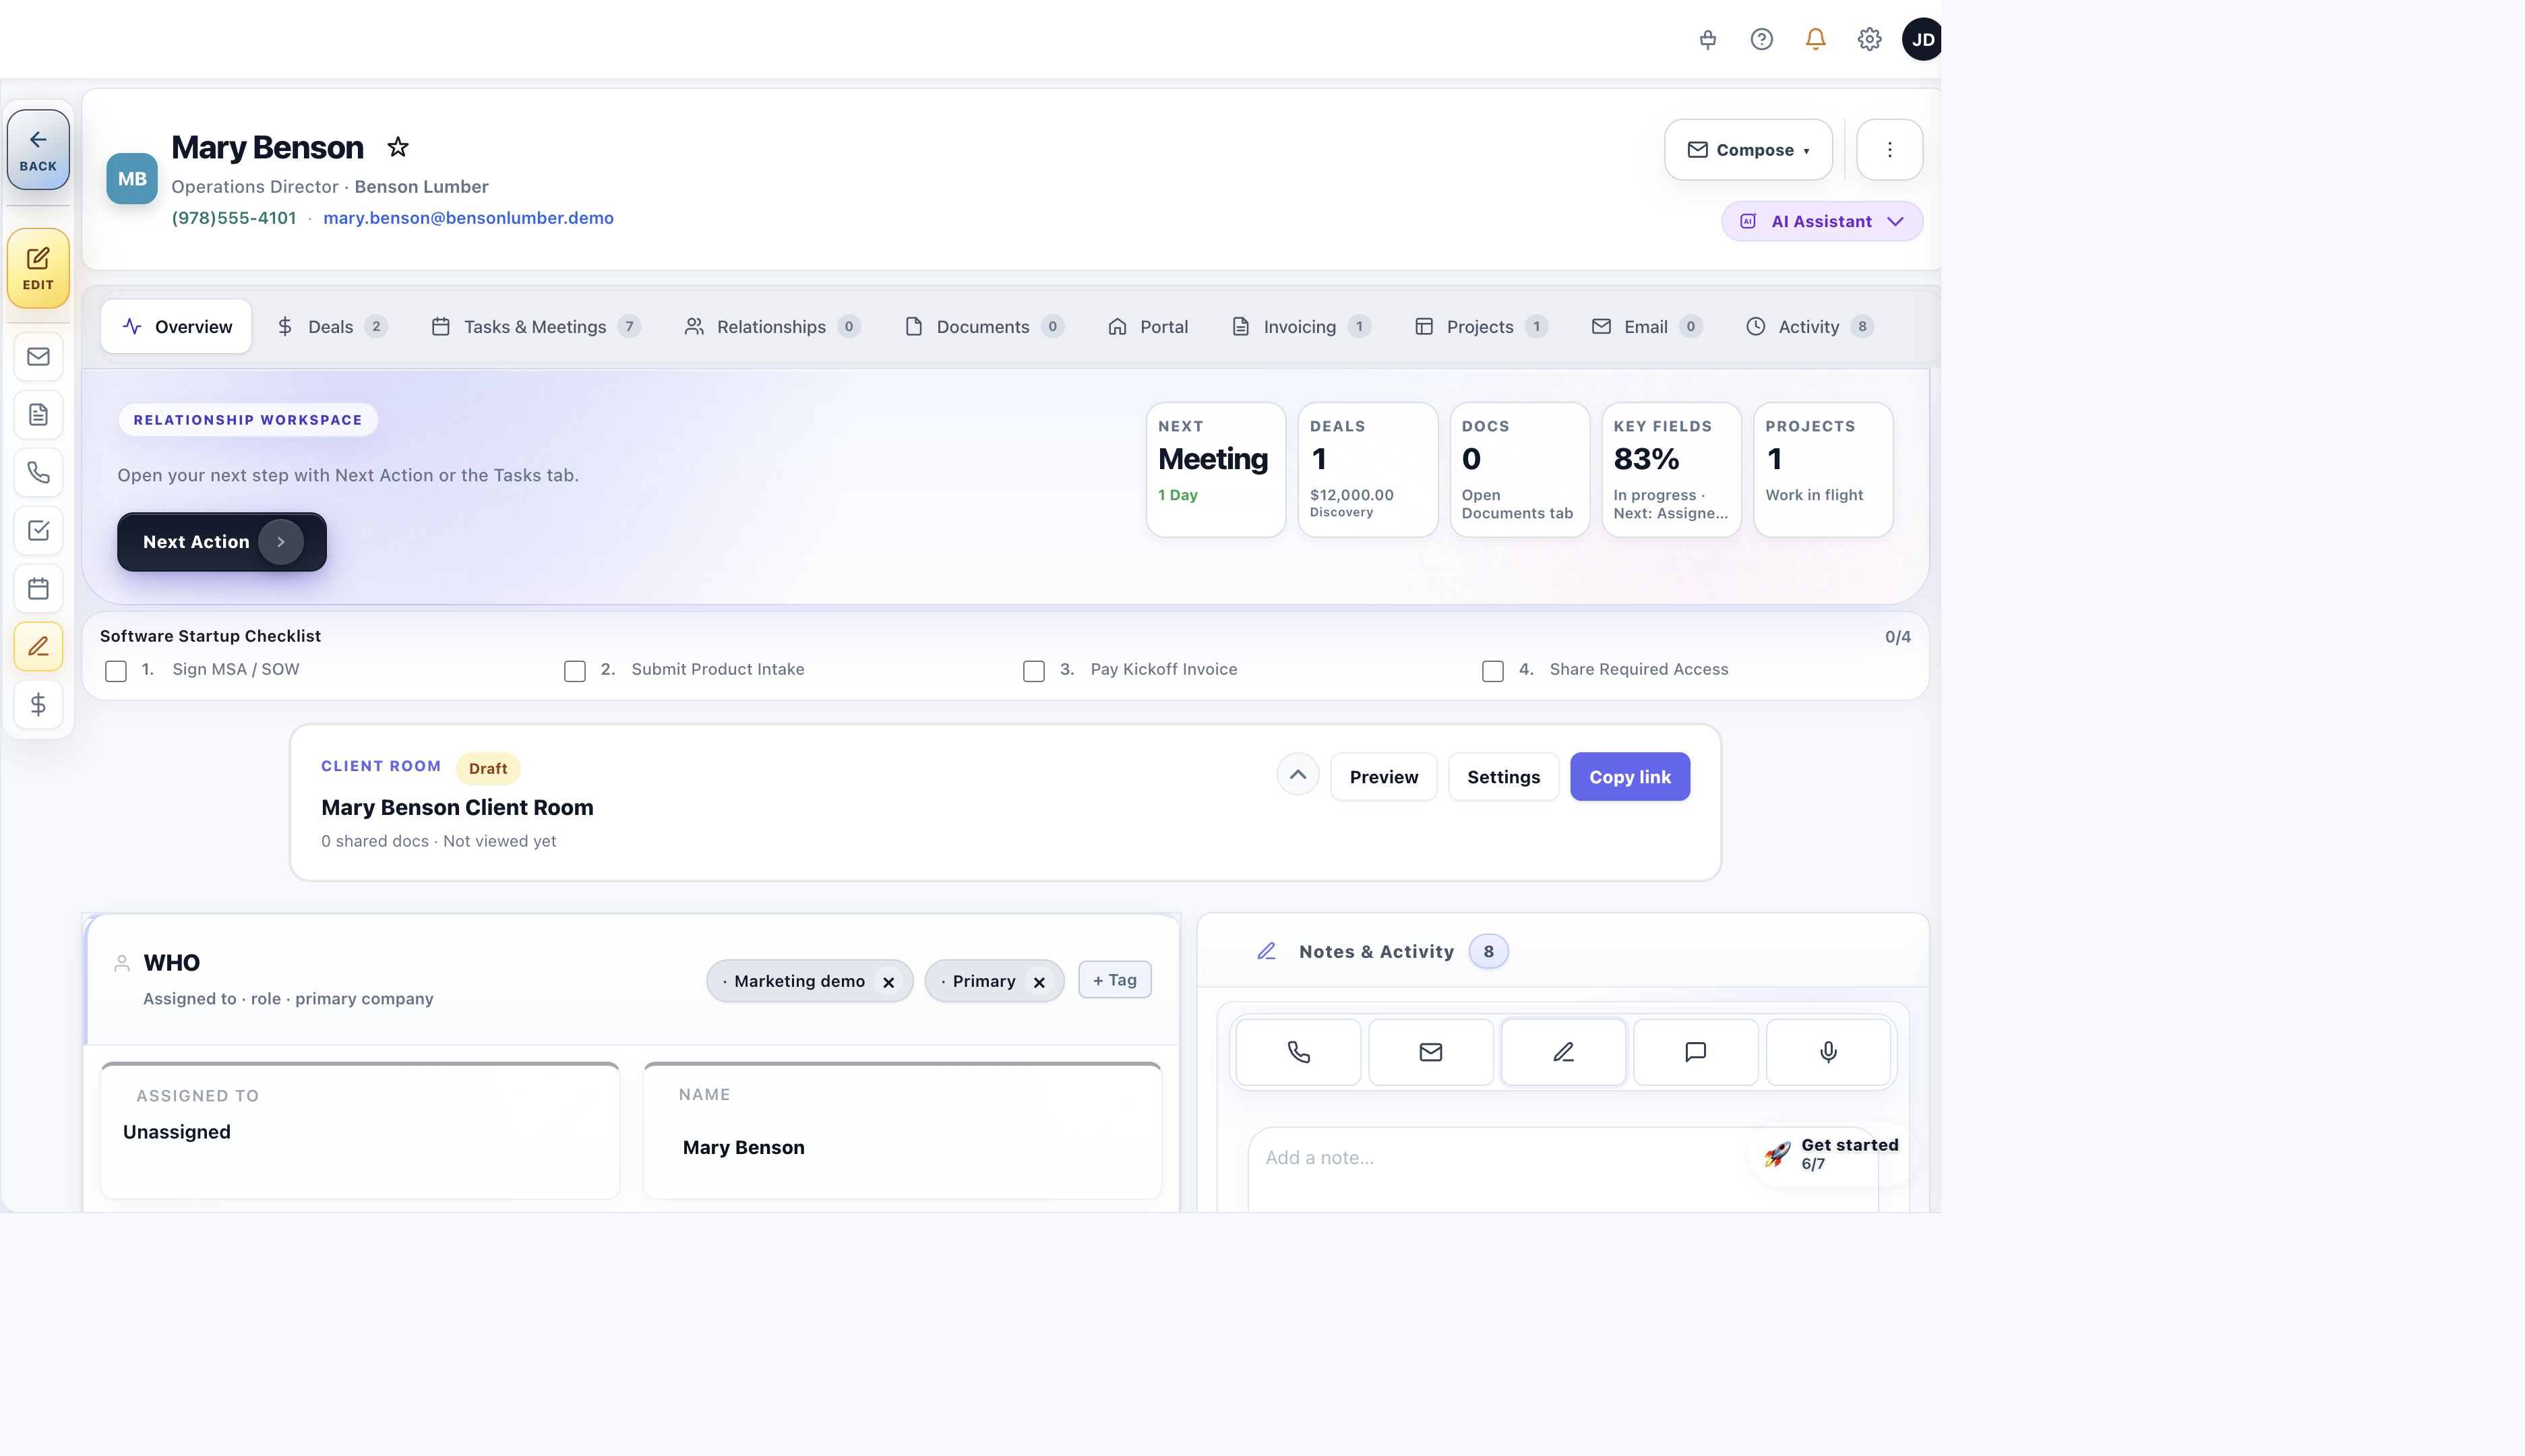This screenshot has width=2525, height=1456.
Task: Check the Sign MSA / SOW checkbox
Action: click(116, 671)
